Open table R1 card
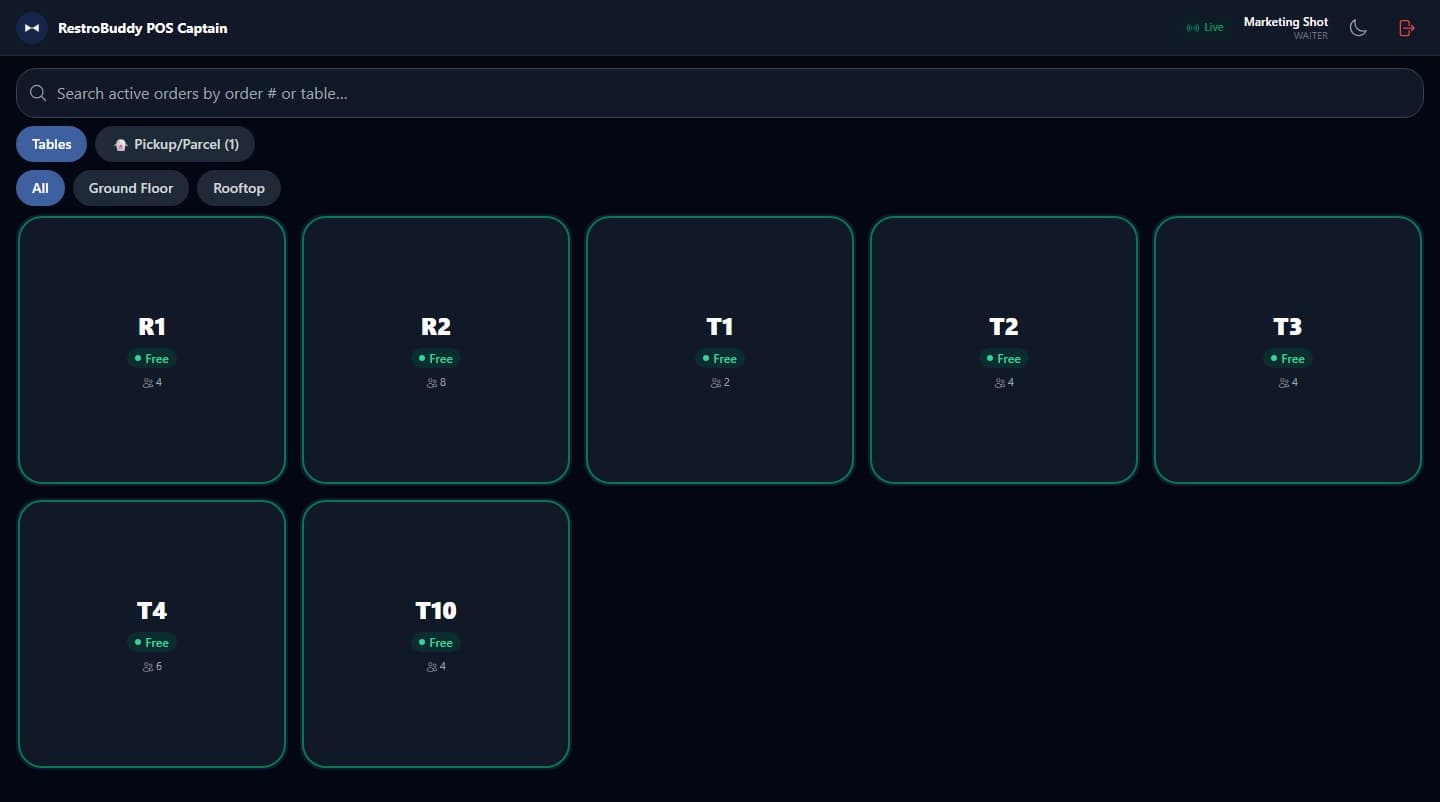The image size is (1440, 802). [x=152, y=350]
